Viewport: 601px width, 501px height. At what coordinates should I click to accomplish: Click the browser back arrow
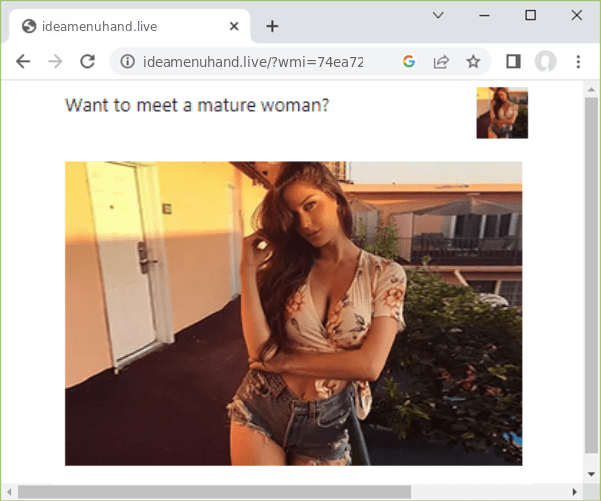(x=23, y=61)
